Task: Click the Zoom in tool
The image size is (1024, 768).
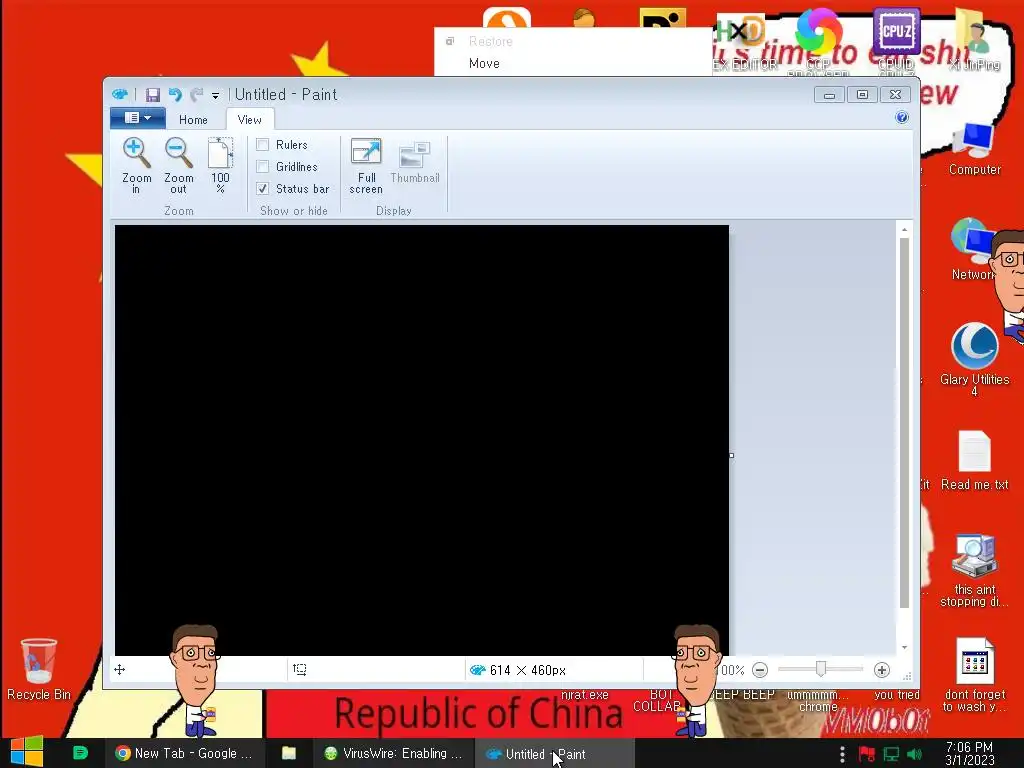Action: tap(136, 165)
